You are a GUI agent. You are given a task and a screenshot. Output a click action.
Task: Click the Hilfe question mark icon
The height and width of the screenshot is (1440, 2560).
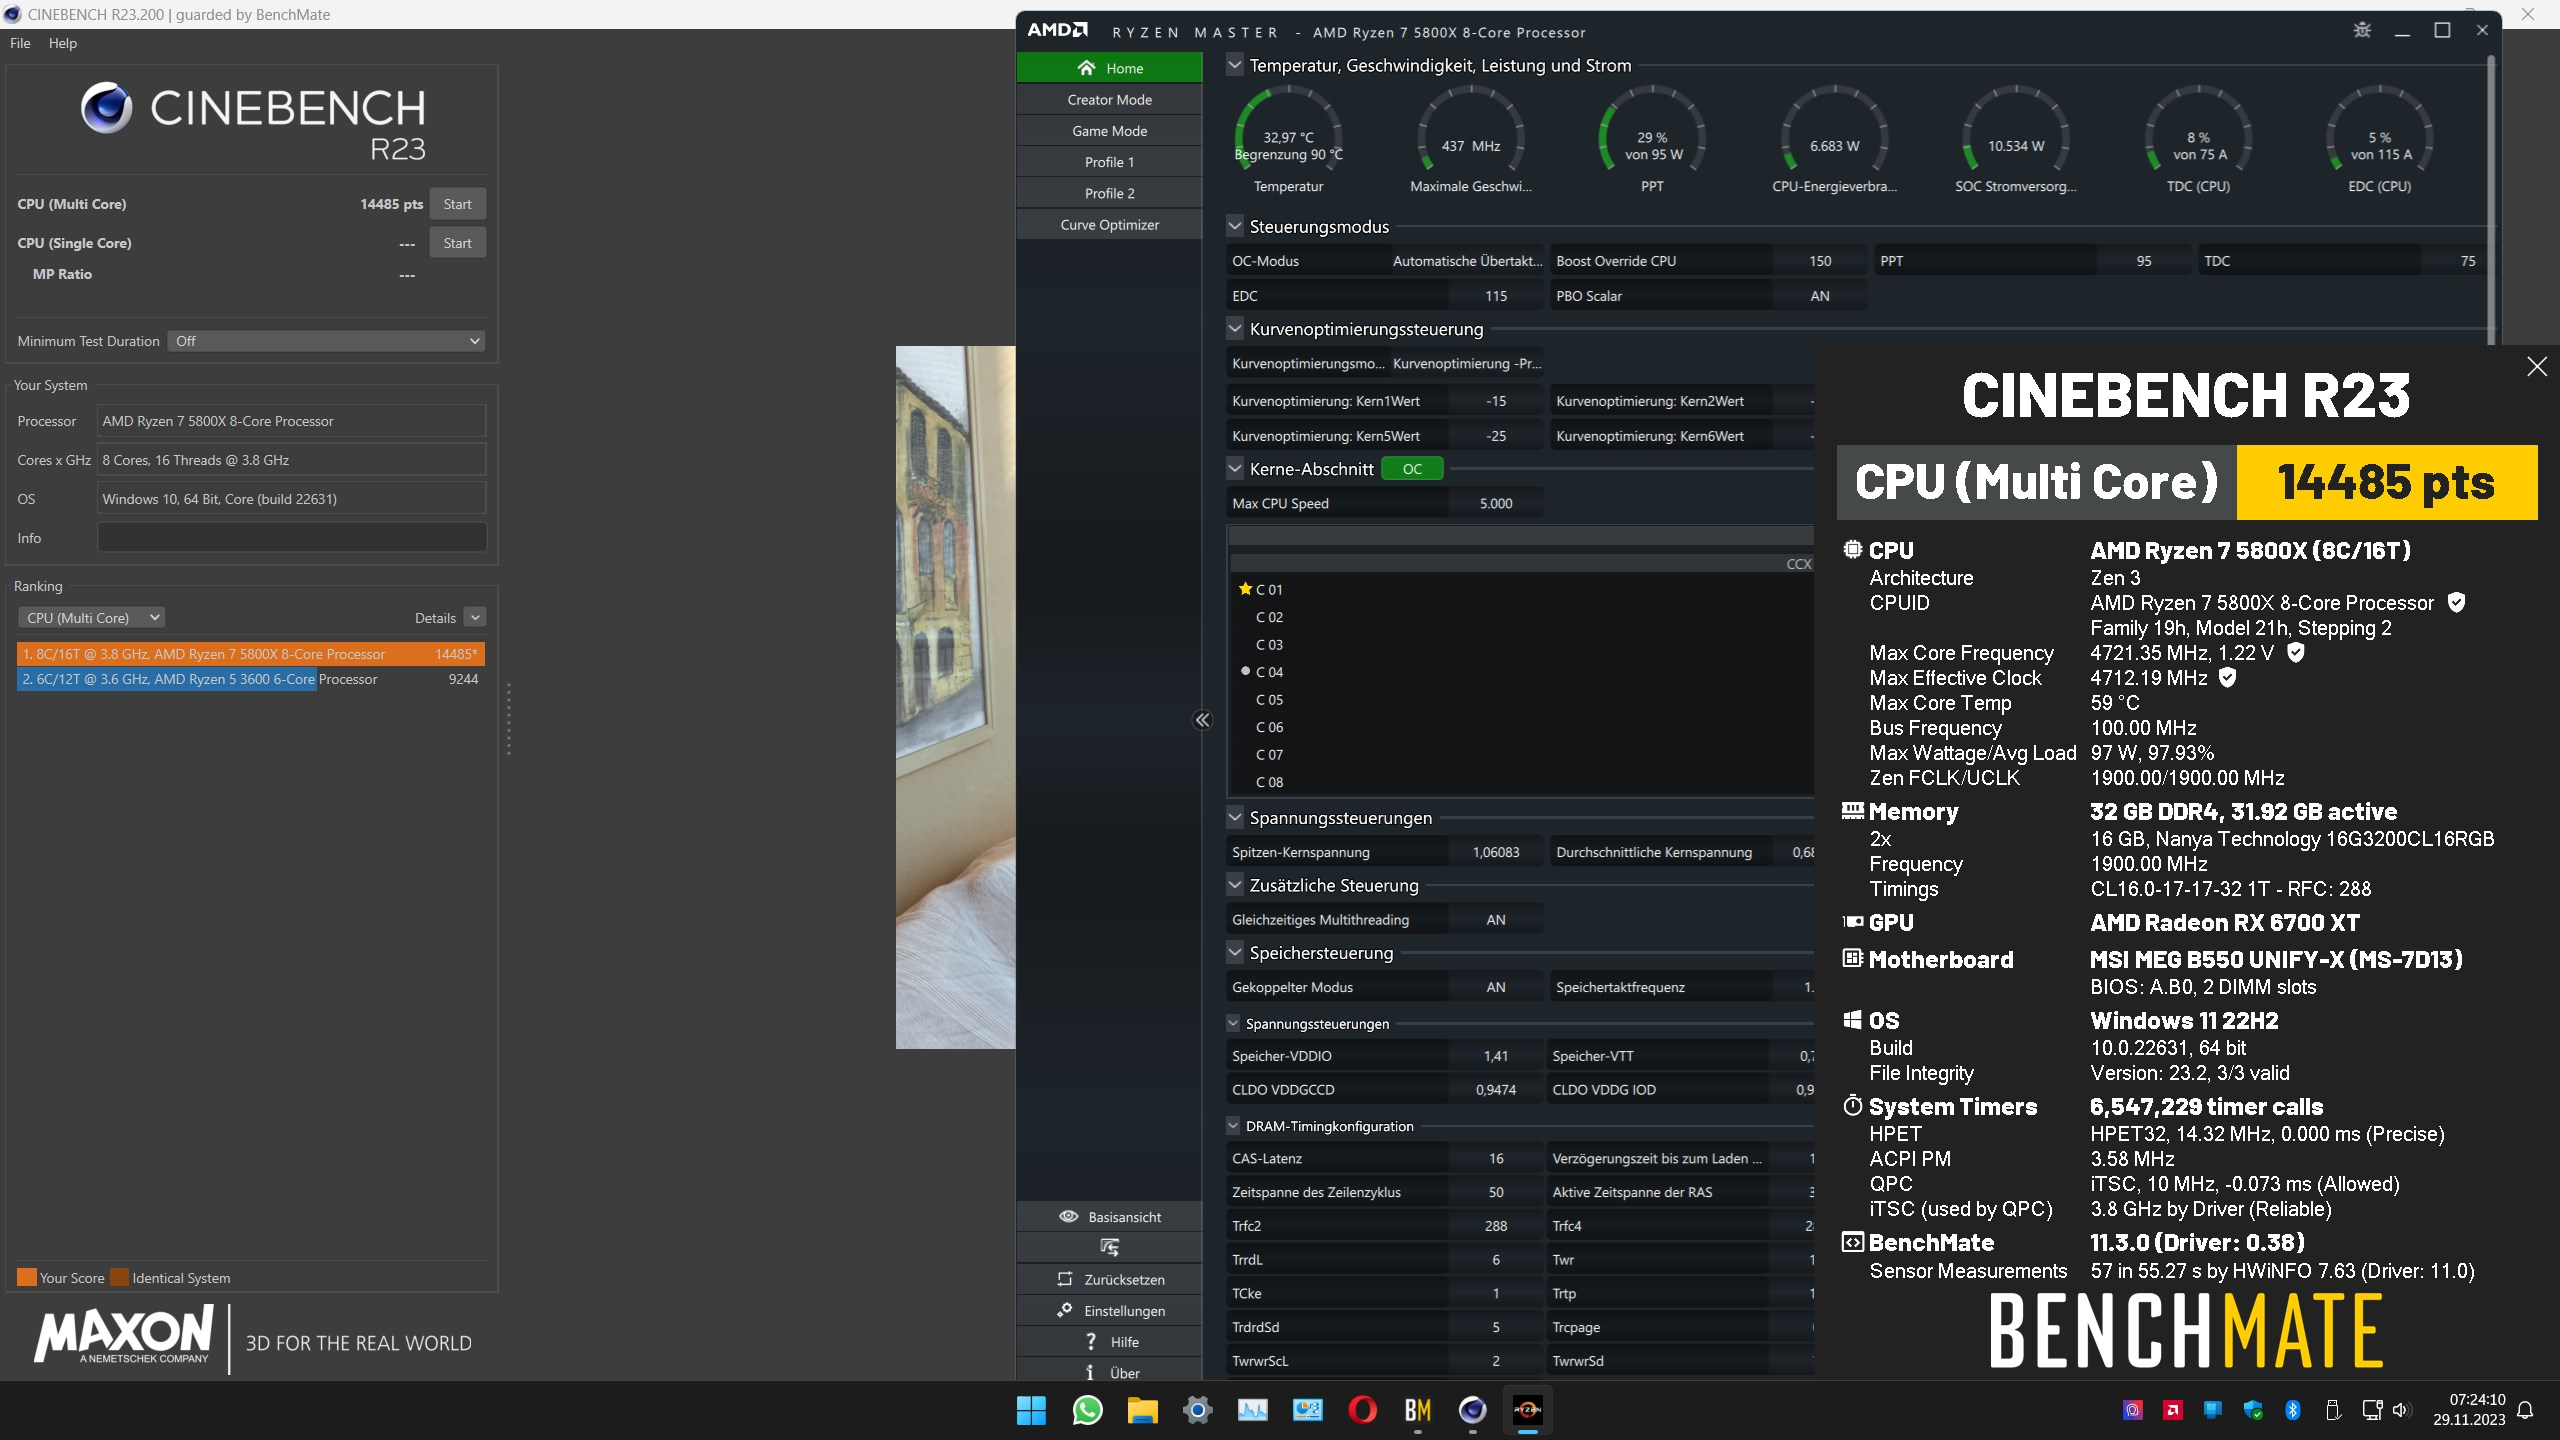point(1091,1342)
